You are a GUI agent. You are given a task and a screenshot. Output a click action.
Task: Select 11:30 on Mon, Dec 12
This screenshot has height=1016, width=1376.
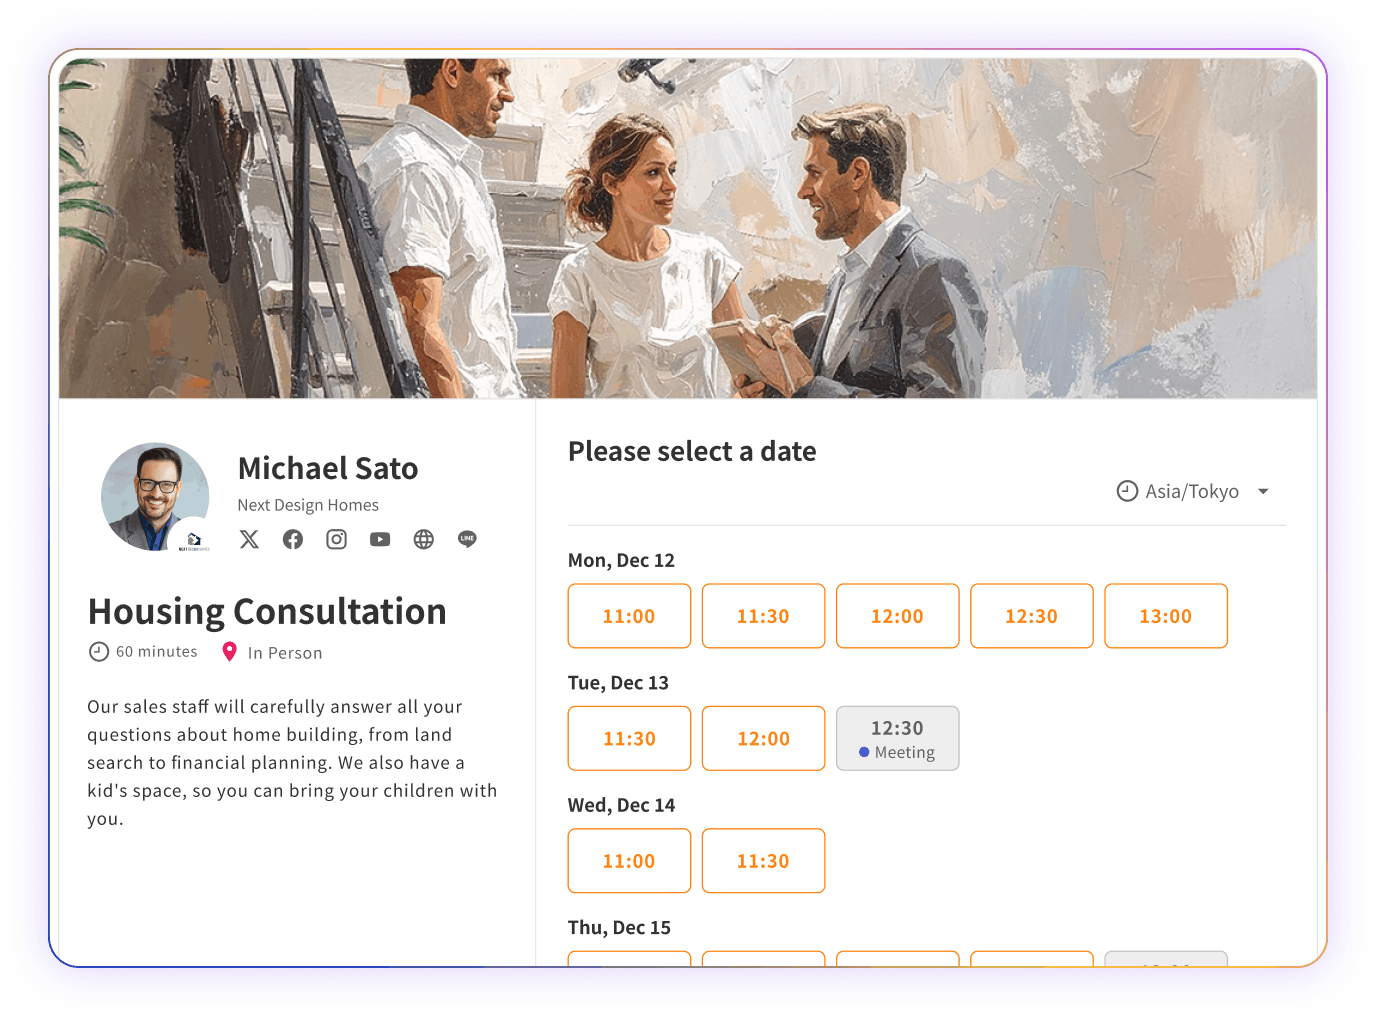pos(763,616)
